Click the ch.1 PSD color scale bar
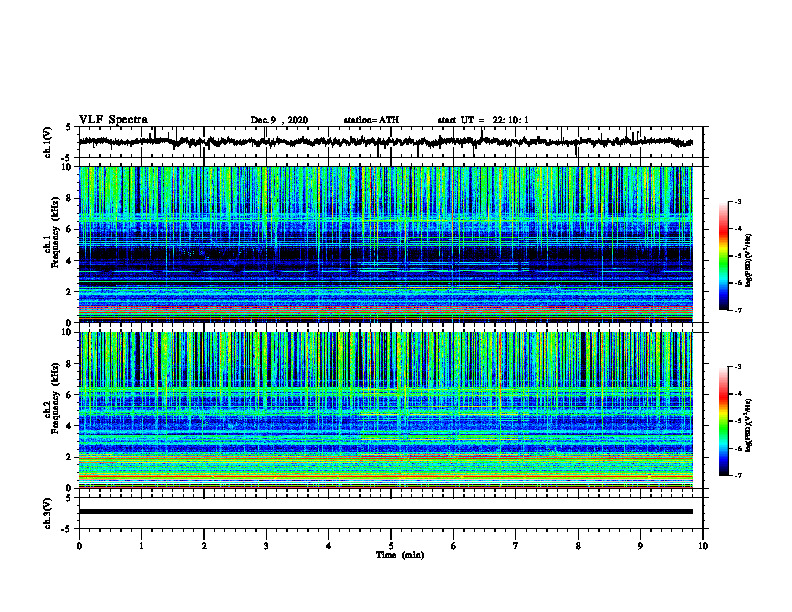 [x=724, y=256]
